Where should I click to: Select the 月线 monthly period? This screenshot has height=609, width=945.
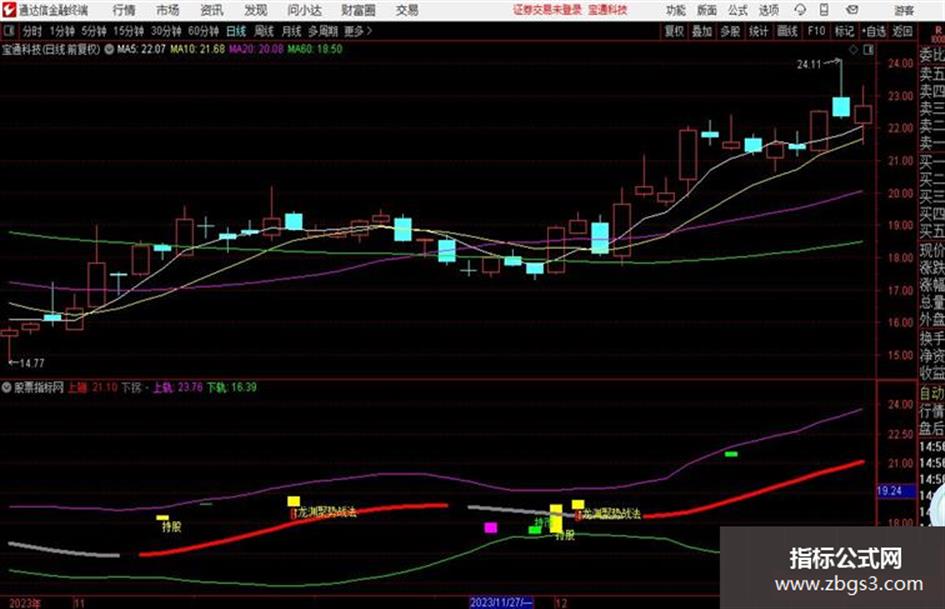pyautogui.click(x=292, y=31)
